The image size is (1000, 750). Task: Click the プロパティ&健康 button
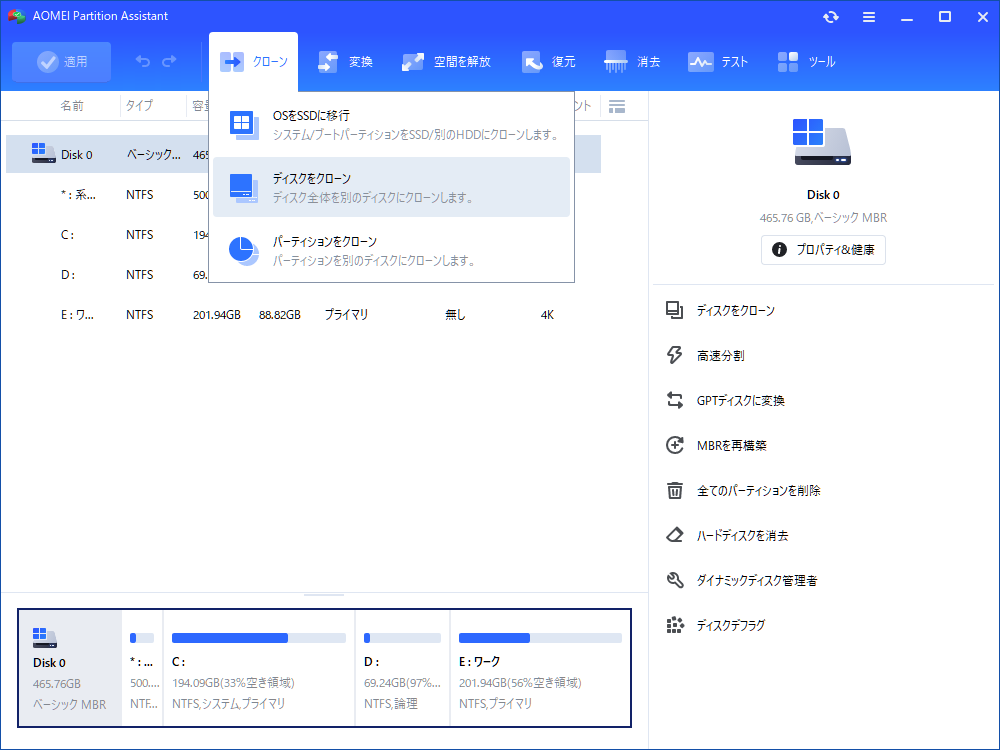point(823,250)
